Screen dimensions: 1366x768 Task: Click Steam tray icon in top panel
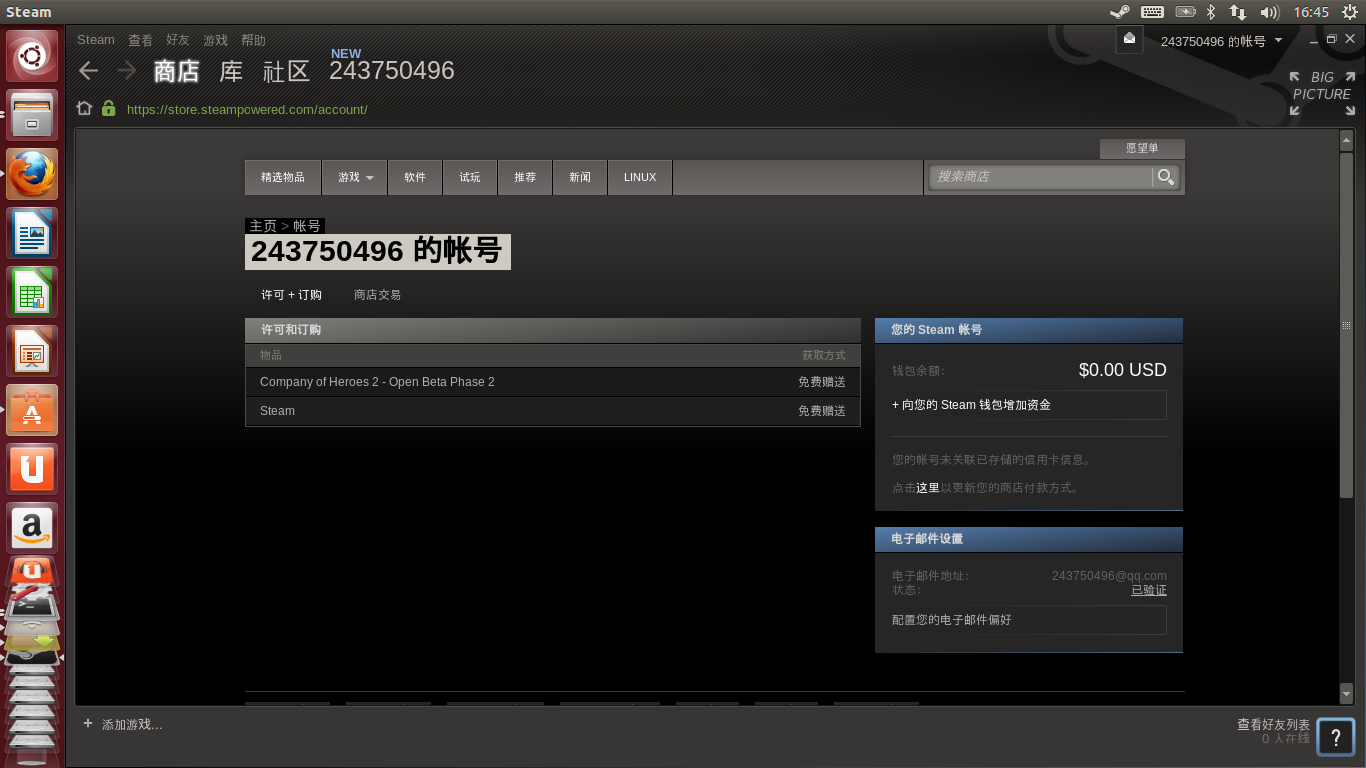(1120, 12)
